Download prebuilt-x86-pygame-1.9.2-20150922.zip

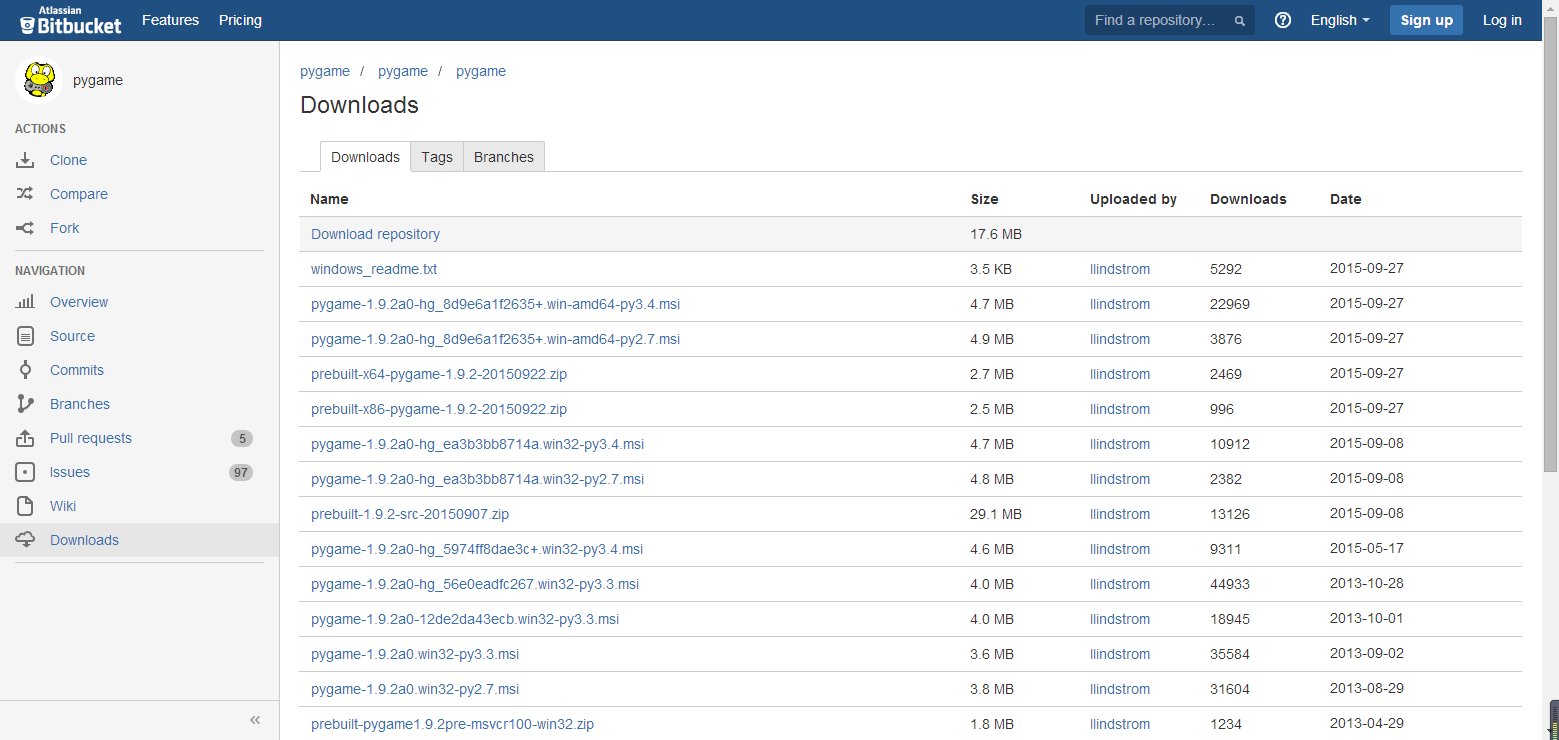[x=439, y=409]
